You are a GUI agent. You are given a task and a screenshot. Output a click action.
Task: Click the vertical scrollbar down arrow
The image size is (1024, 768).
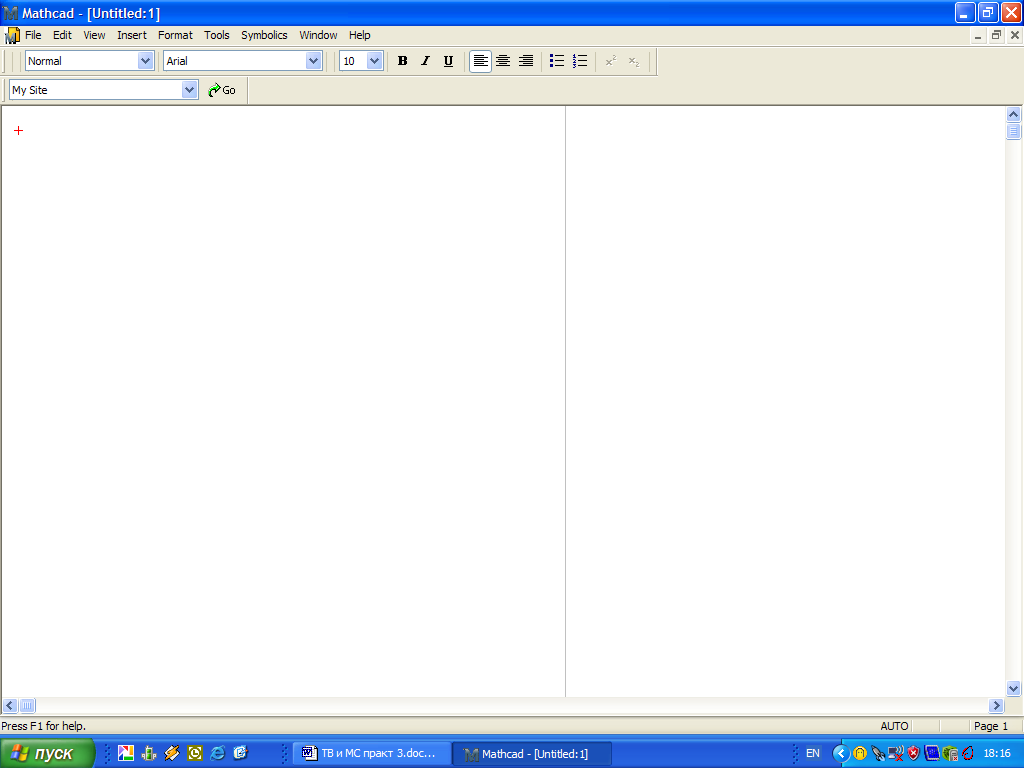pos(1013,688)
